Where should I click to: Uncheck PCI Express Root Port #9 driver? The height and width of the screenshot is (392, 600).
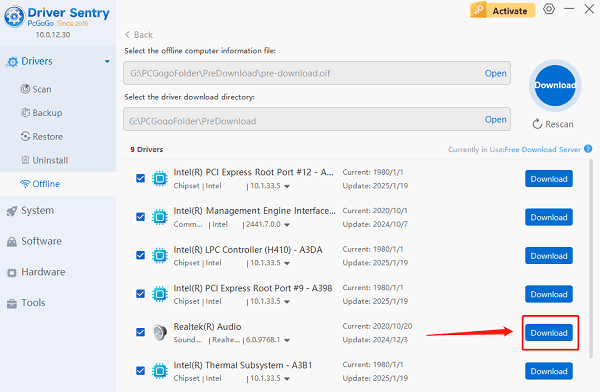(140, 294)
